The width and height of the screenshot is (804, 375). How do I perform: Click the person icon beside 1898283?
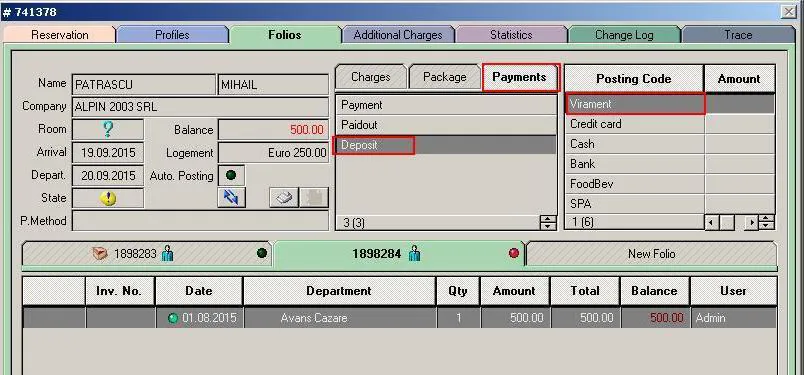(x=167, y=253)
